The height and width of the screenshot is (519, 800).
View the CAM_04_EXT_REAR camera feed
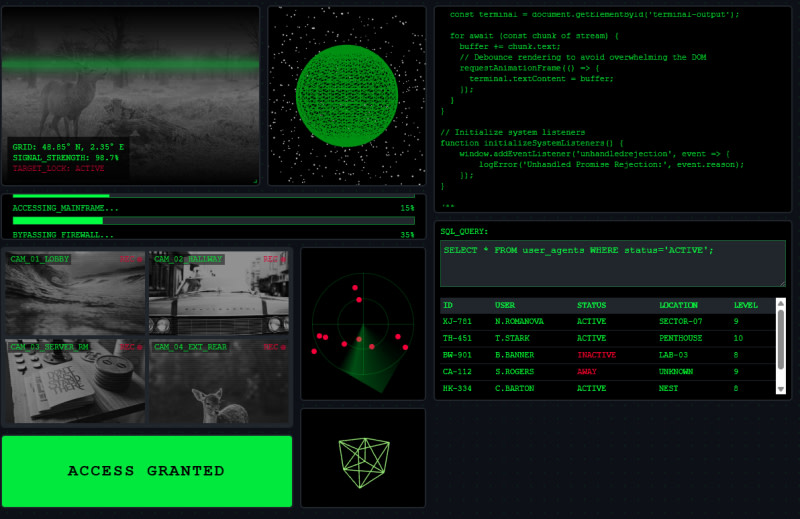(218, 381)
